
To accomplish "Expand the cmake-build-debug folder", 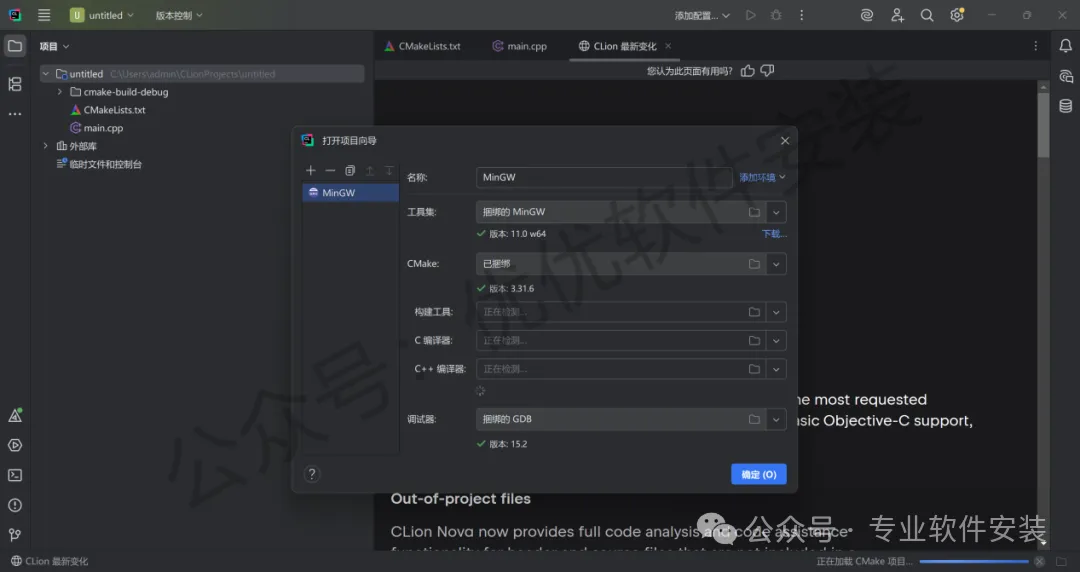I will 60,92.
